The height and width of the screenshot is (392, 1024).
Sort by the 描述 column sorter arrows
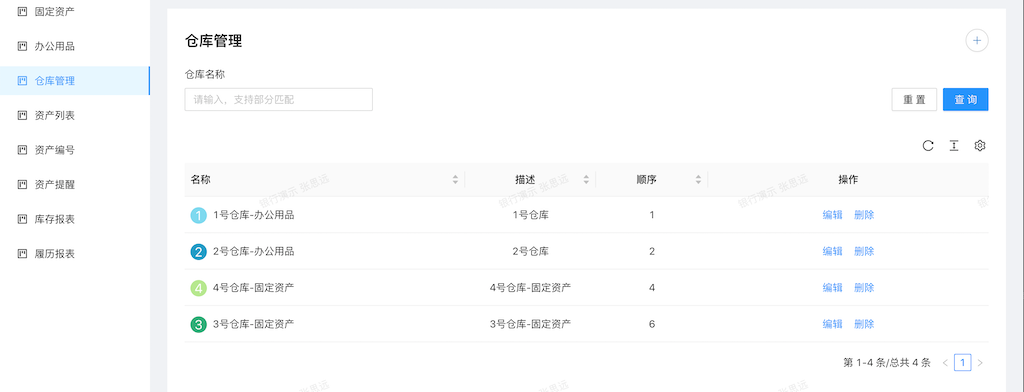pos(586,180)
